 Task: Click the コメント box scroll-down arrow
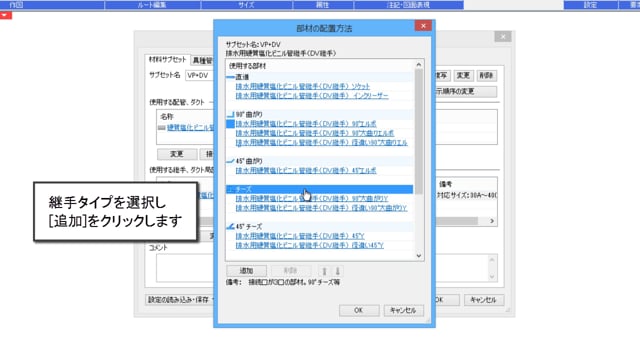coord(492,277)
